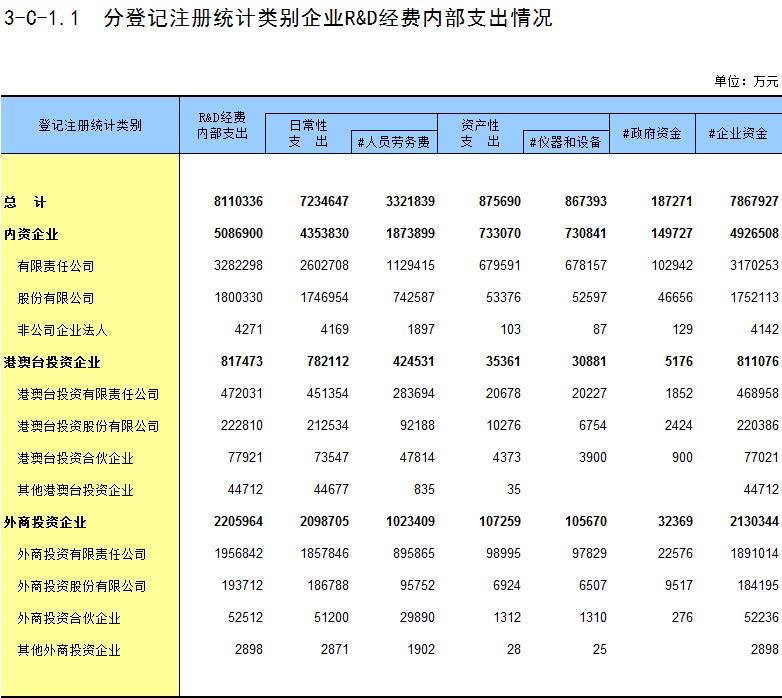Click the 港澳台投资企业 category row label
Screen dimensions: 782x698
pyautogui.click(x=52, y=362)
